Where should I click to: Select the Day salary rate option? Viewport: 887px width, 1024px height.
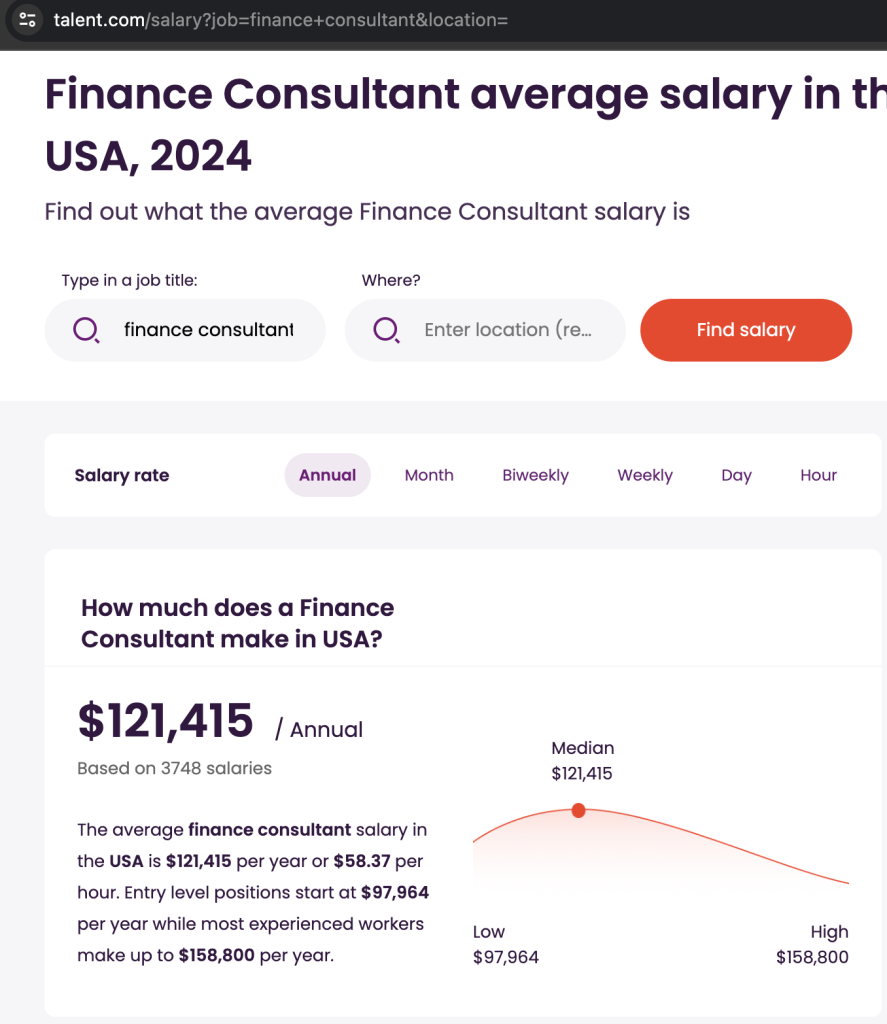tap(736, 475)
